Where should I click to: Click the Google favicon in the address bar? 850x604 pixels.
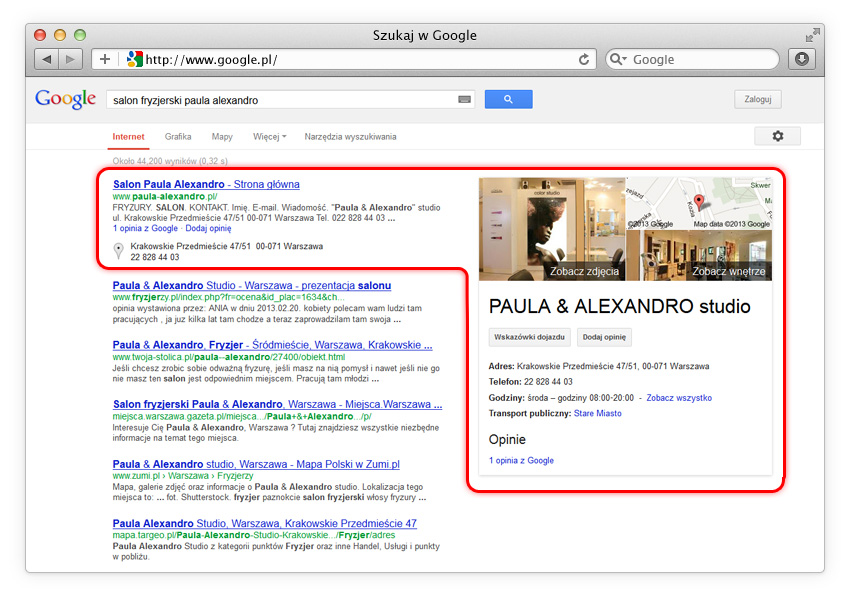point(134,59)
